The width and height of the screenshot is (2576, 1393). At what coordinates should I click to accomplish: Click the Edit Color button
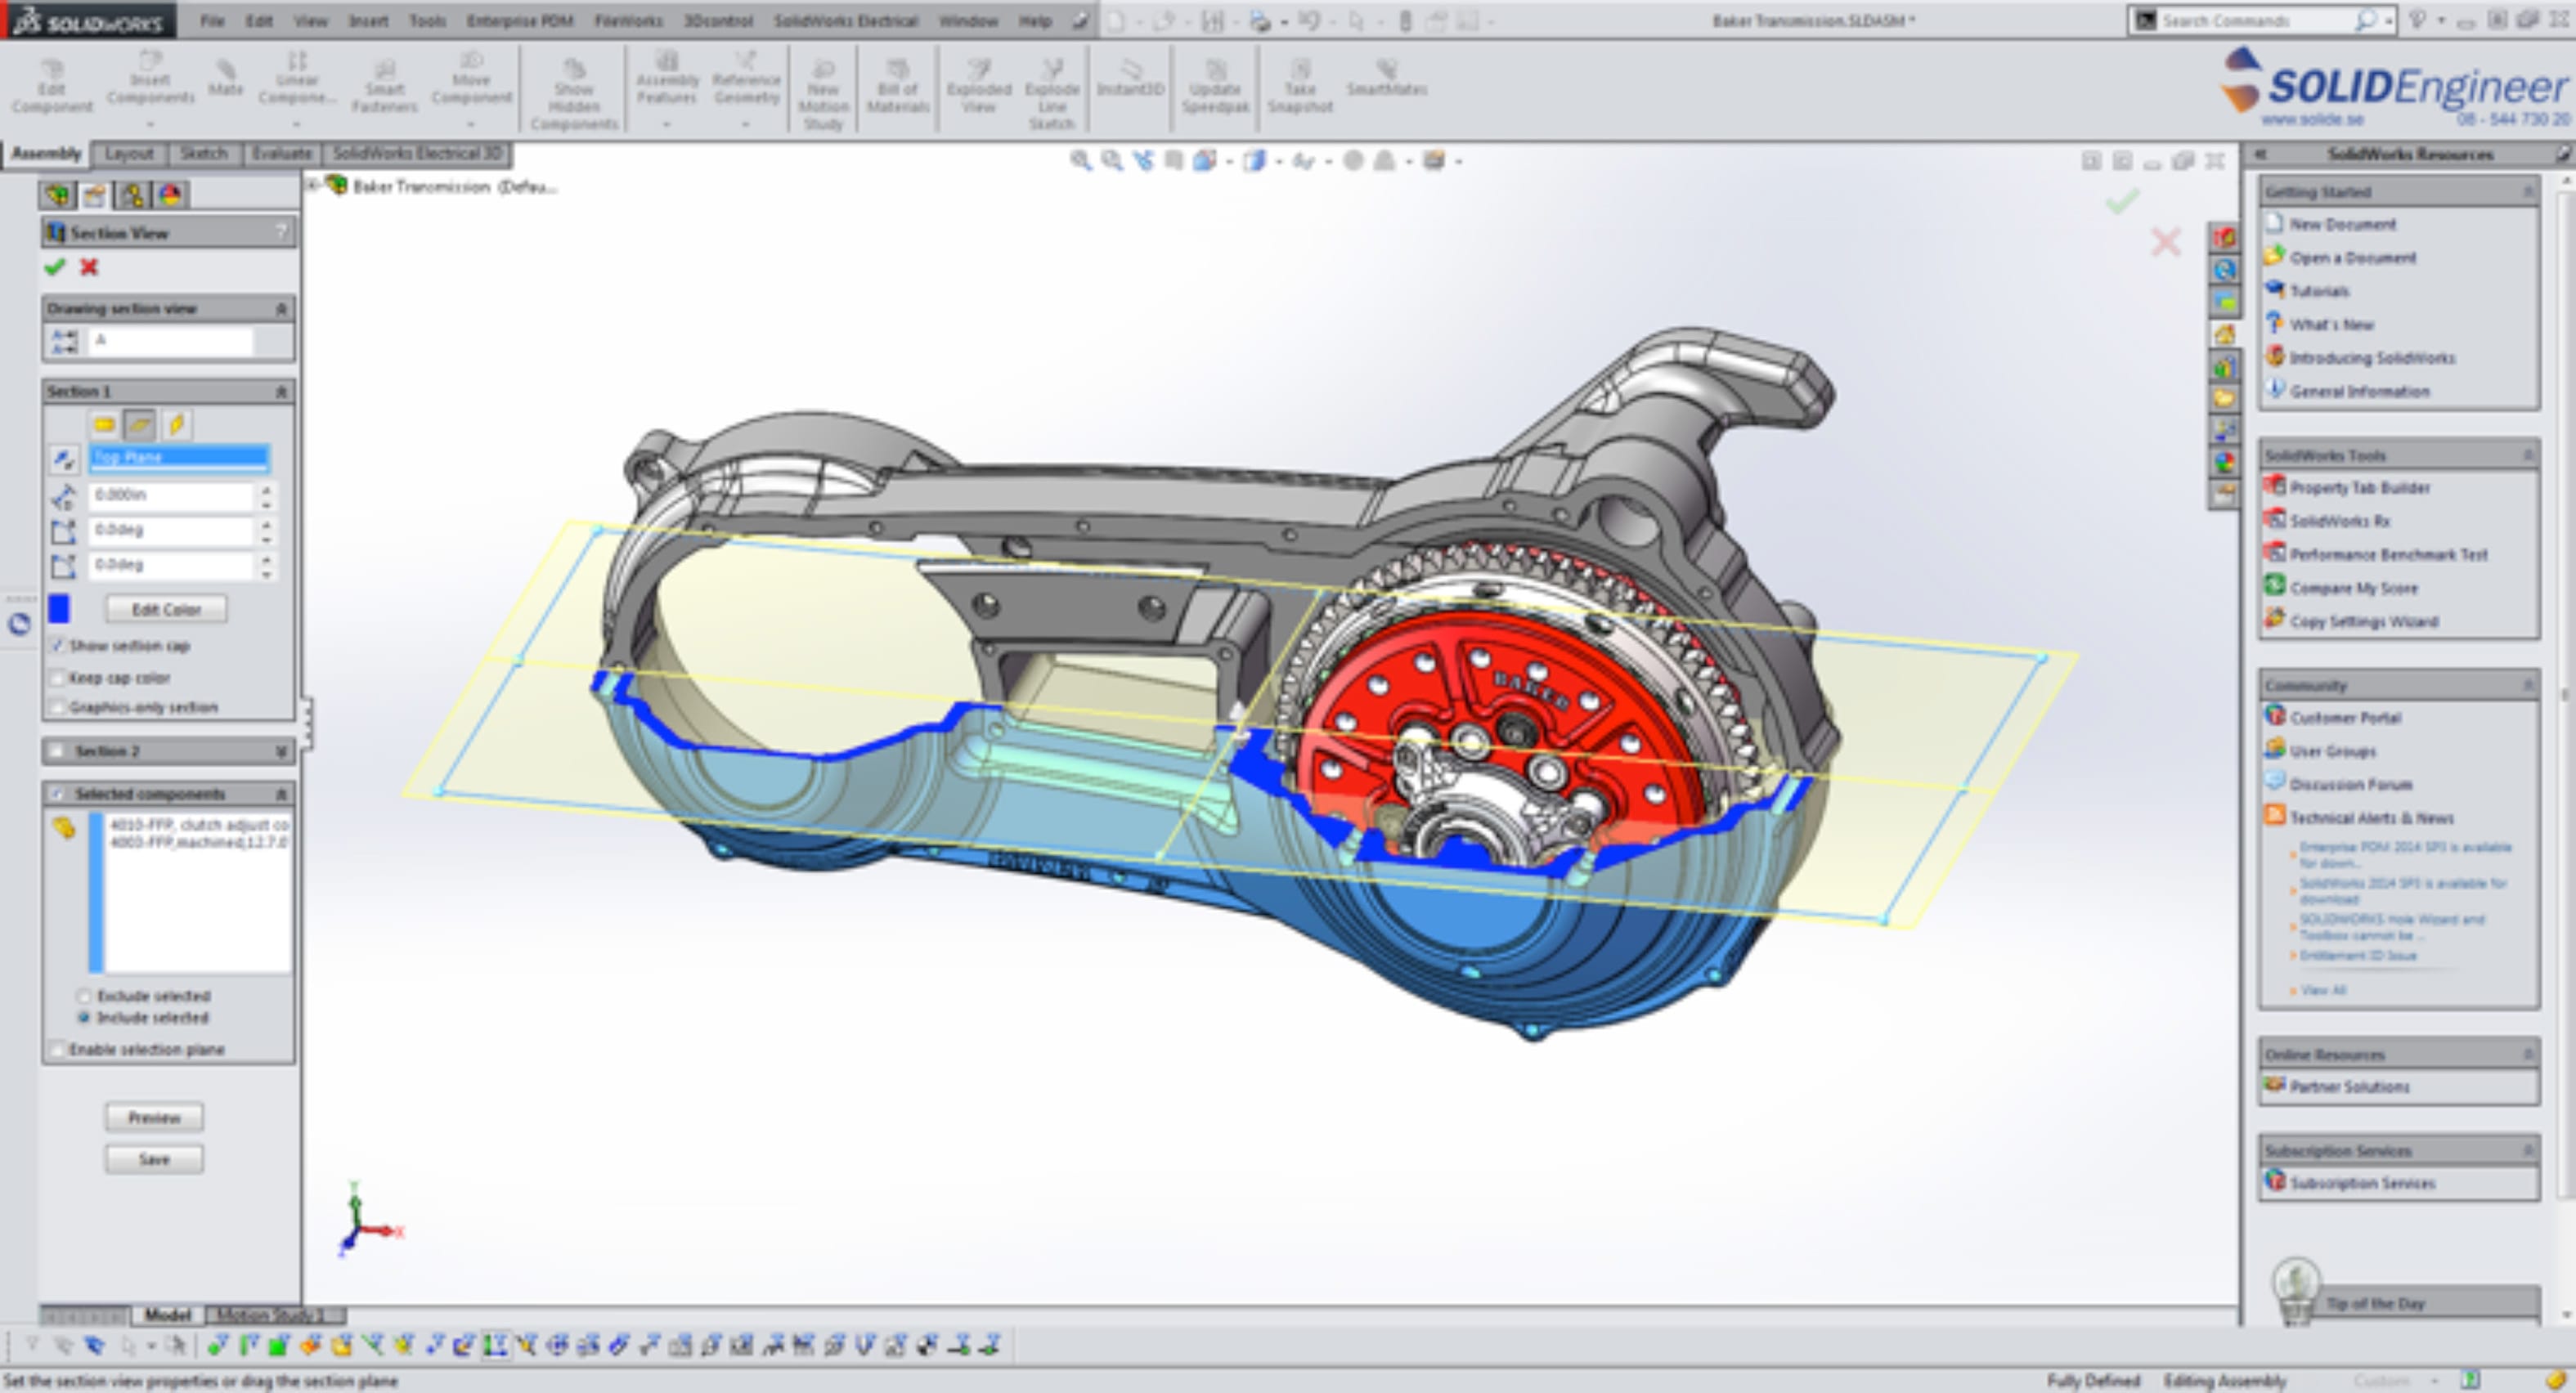[166, 609]
